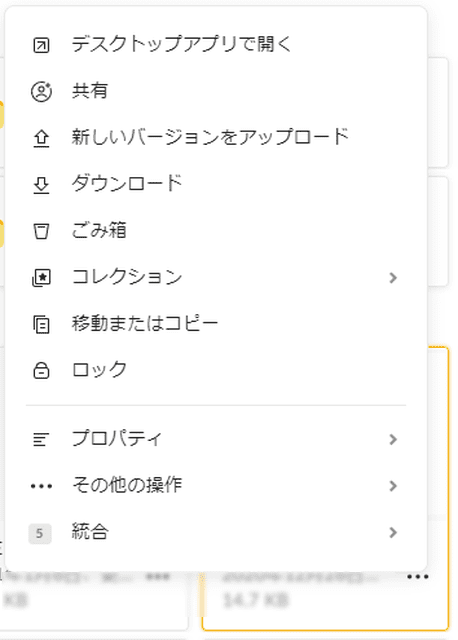The height and width of the screenshot is (640, 458).
Task: Click the upload new version arrow icon
Action: point(41,138)
